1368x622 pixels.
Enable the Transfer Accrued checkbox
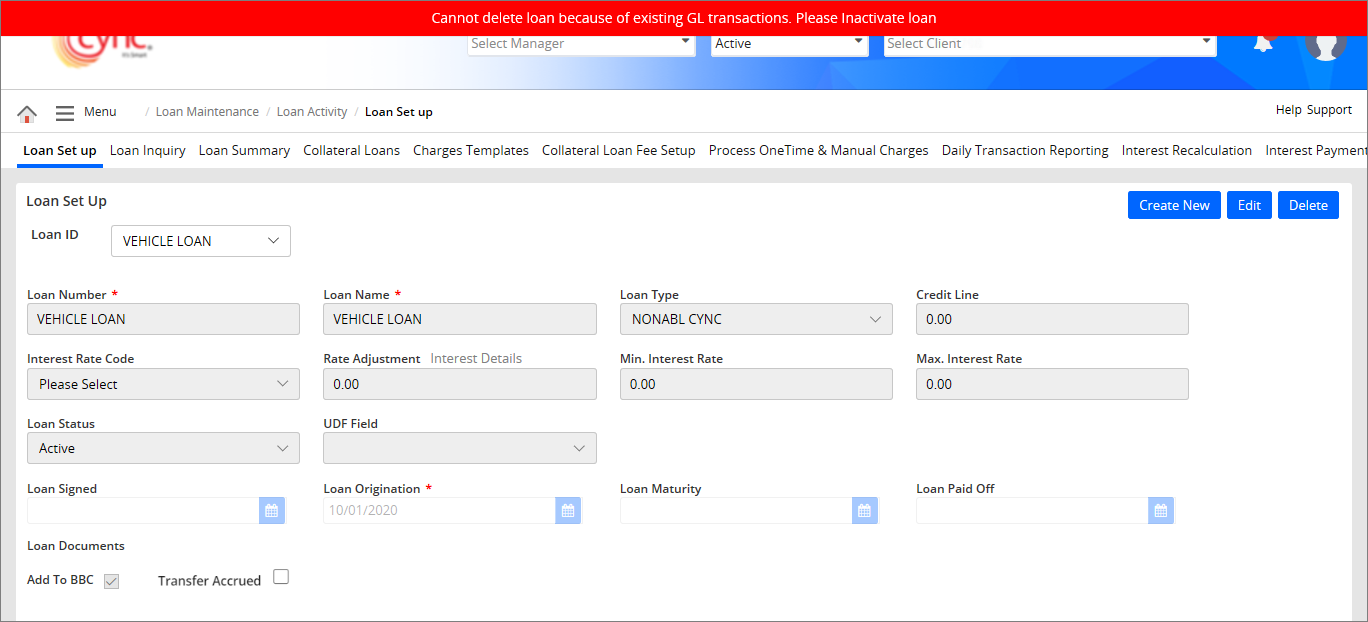tap(281, 577)
